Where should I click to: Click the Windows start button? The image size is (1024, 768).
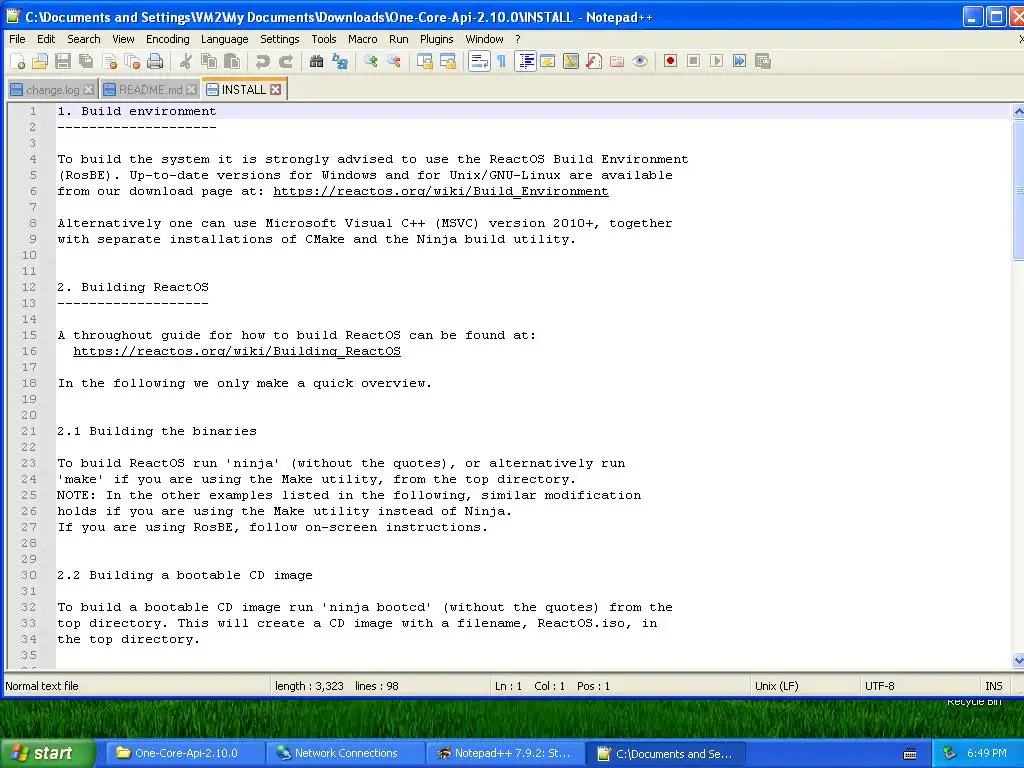click(48, 753)
